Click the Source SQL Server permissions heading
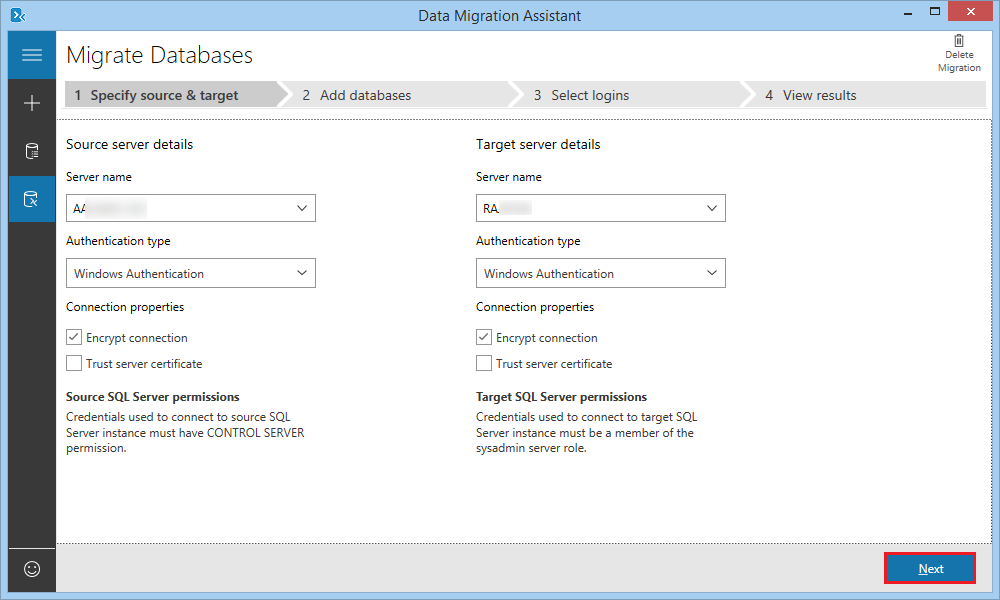The width and height of the screenshot is (1000, 600). point(152,397)
